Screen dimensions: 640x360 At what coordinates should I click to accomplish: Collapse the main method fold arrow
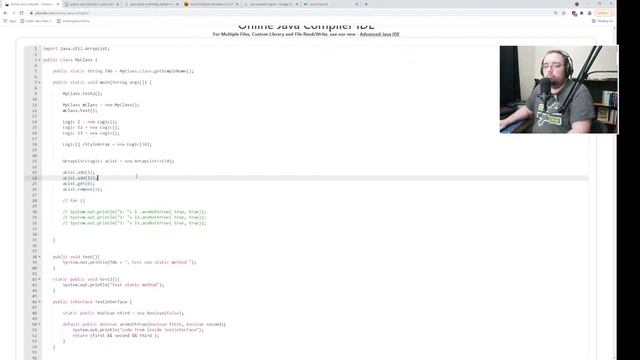coord(40,82)
